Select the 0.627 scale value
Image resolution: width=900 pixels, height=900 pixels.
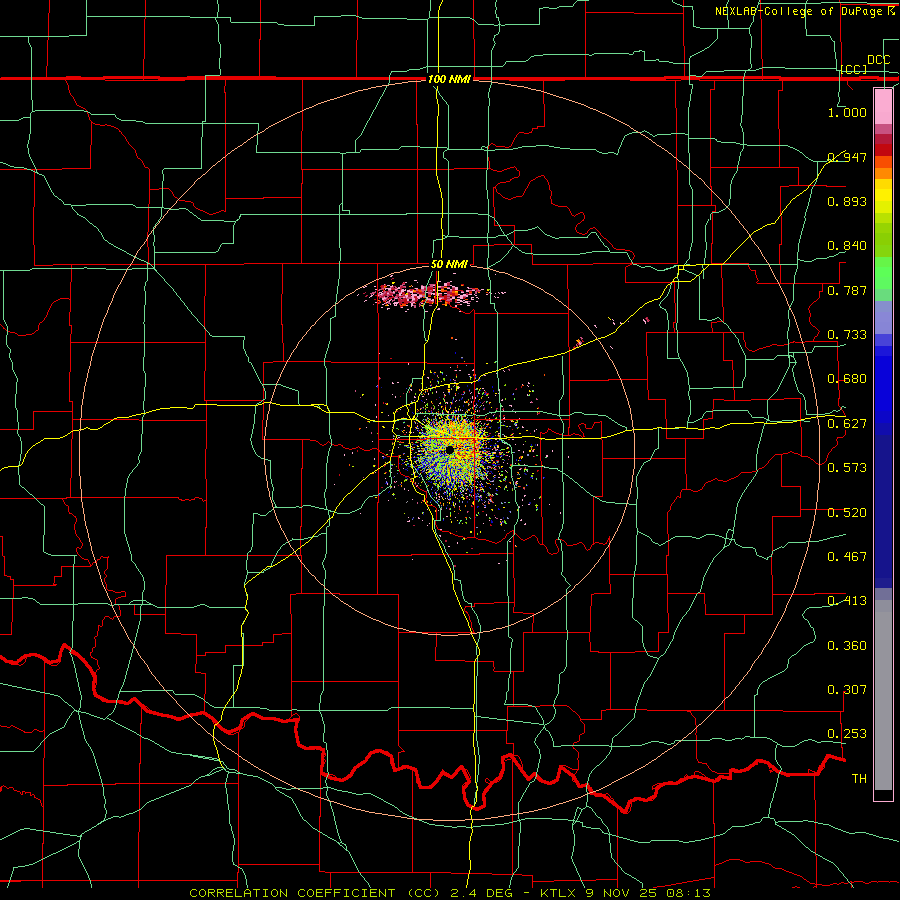pos(847,424)
